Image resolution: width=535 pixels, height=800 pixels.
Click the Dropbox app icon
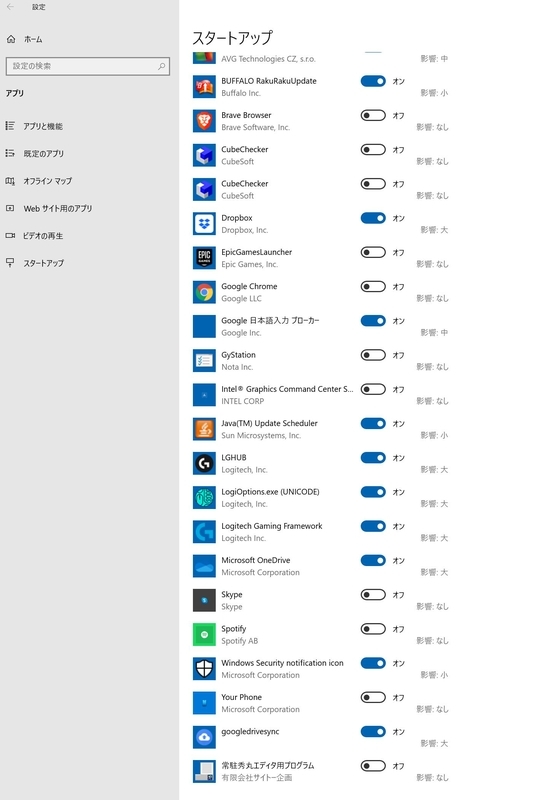tap(204, 223)
